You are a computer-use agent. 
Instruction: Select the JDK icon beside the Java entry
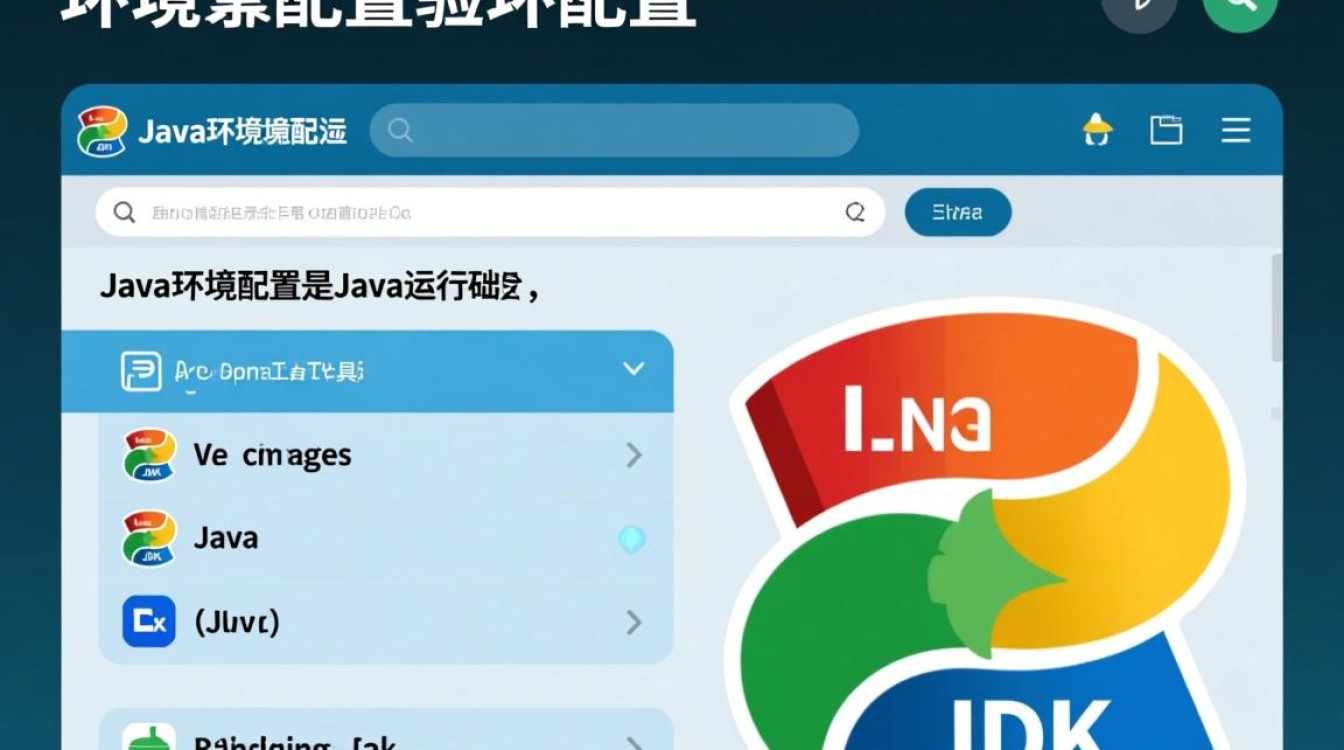[x=146, y=538]
